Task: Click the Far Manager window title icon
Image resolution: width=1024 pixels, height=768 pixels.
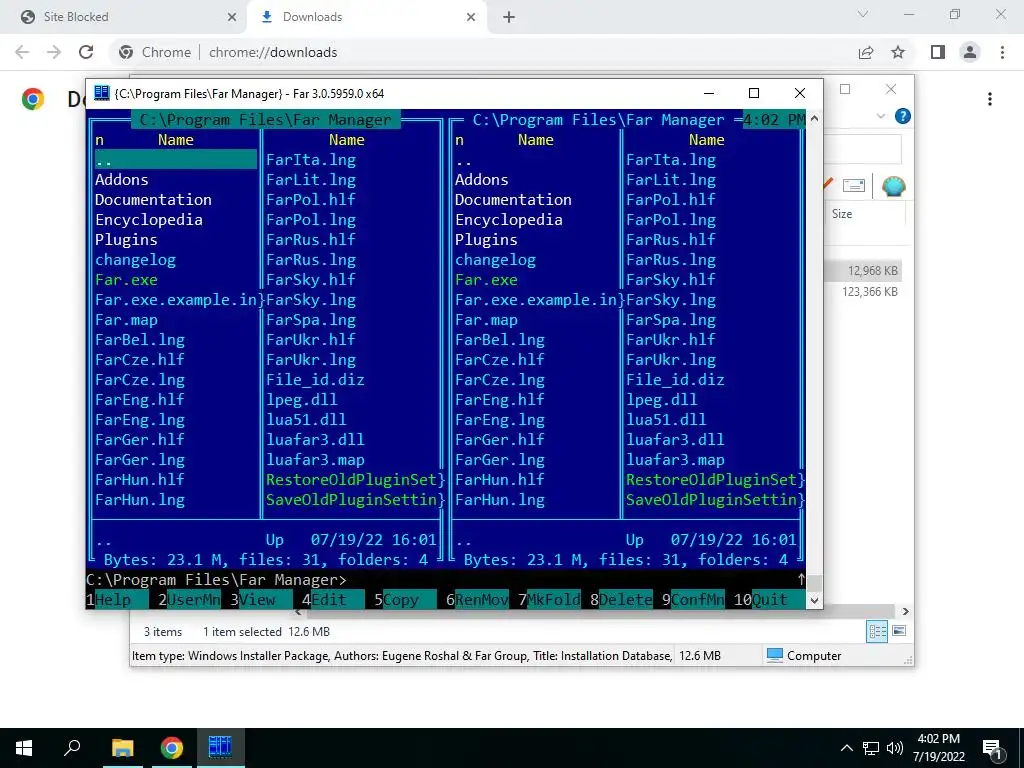Action: (101, 93)
